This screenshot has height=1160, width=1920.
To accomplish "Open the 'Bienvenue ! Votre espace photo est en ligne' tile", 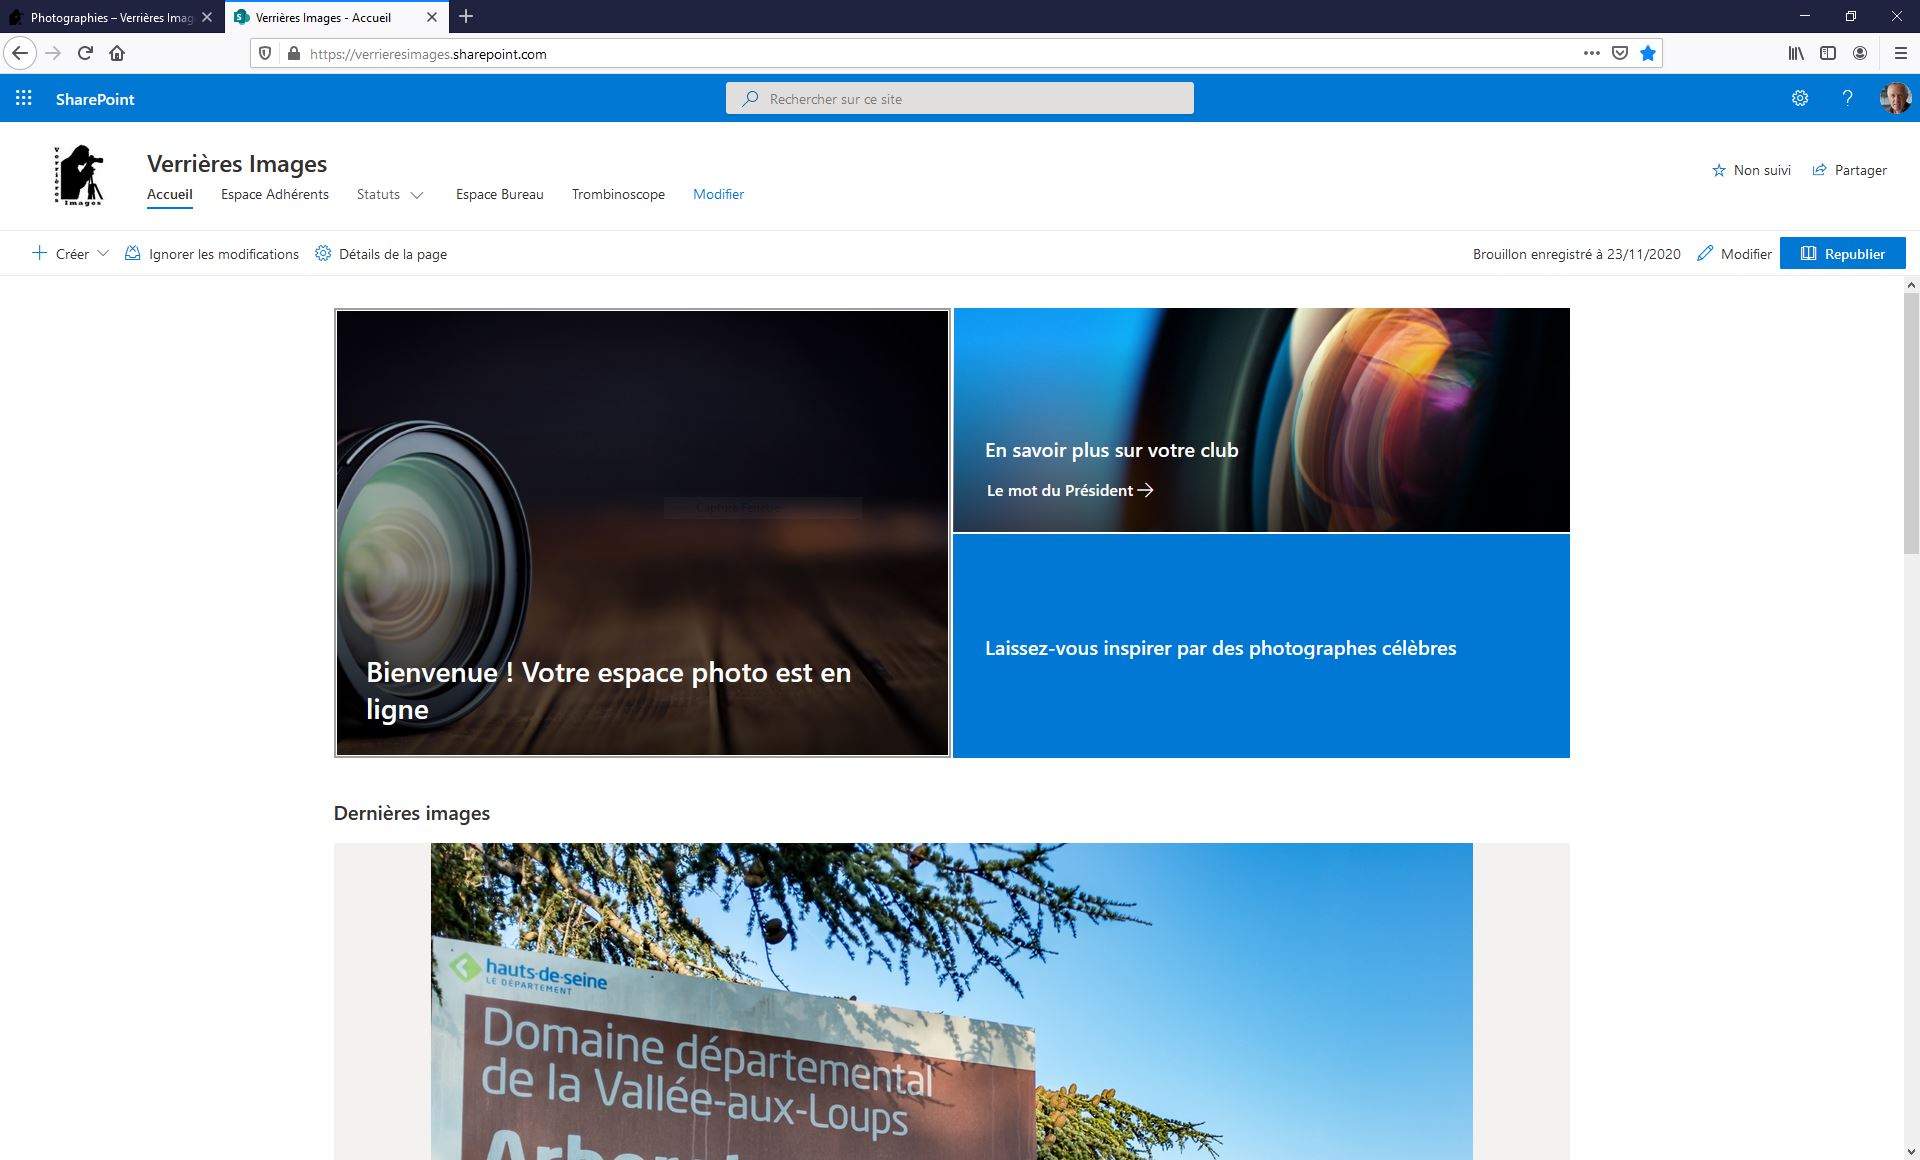I will (x=642, y=533).
